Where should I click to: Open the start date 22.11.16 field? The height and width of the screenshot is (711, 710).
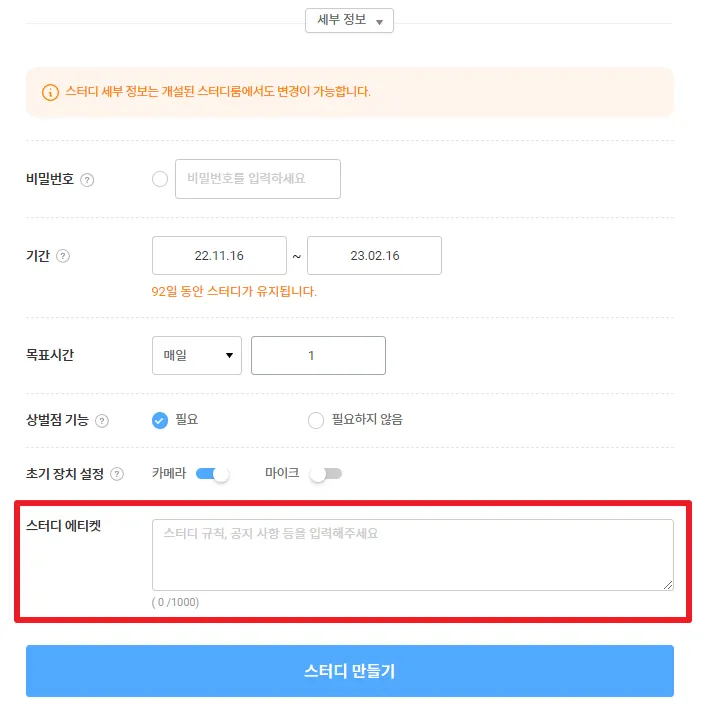[x=219, y=256]
